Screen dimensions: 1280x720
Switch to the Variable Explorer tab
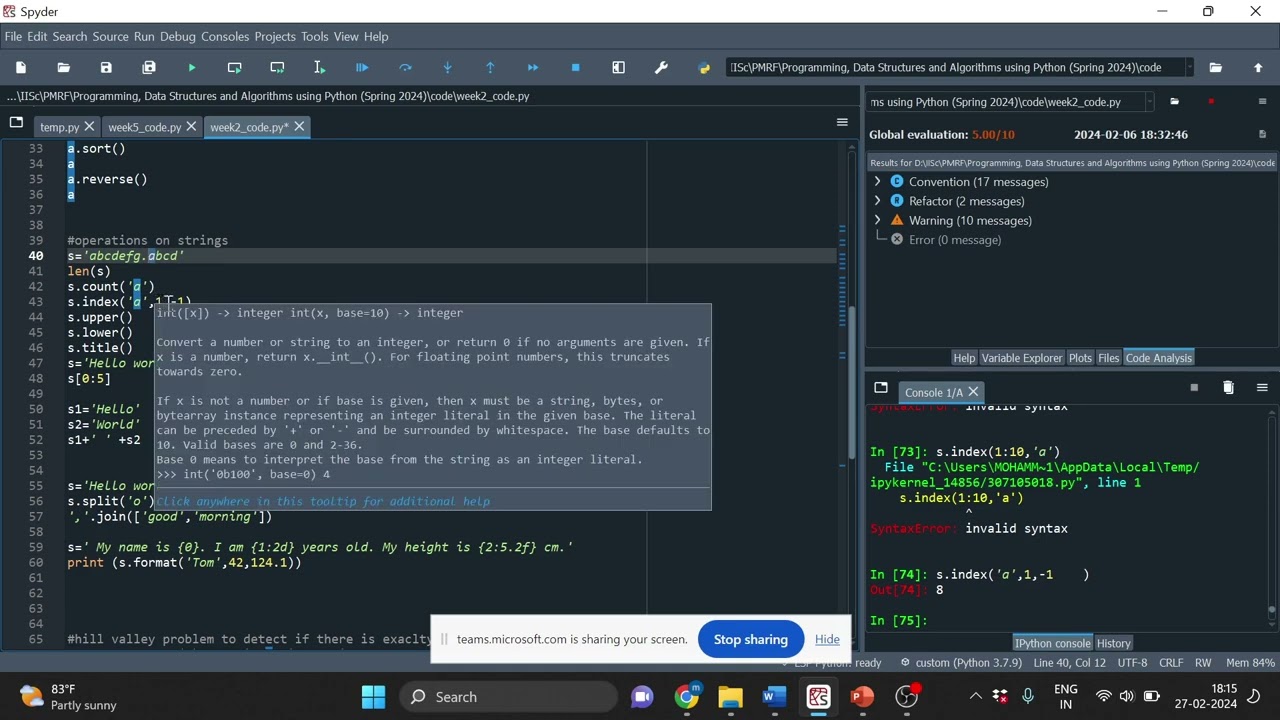point(1022,358)
